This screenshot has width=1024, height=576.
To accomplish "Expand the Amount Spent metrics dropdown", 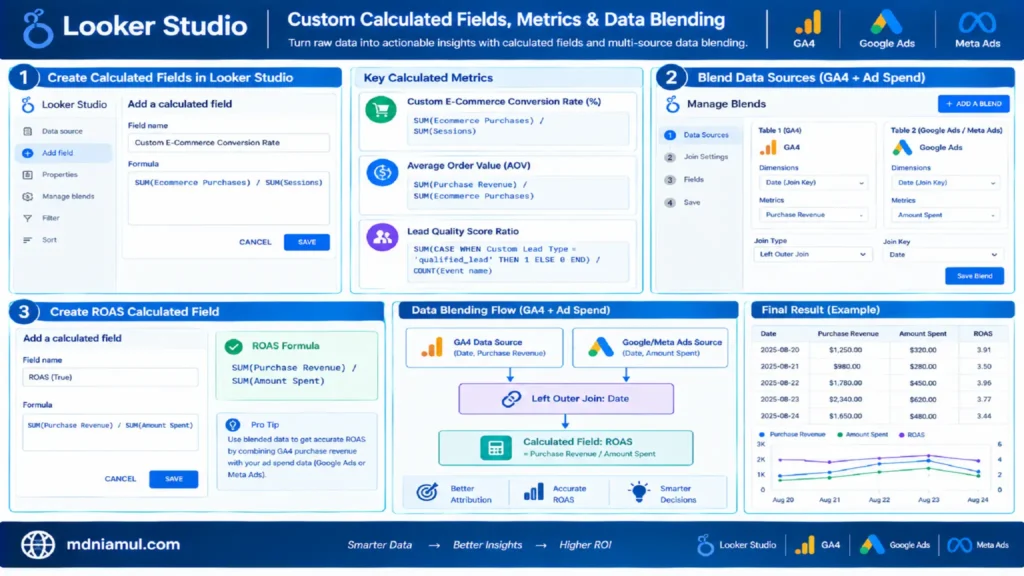I will point(945,215).
